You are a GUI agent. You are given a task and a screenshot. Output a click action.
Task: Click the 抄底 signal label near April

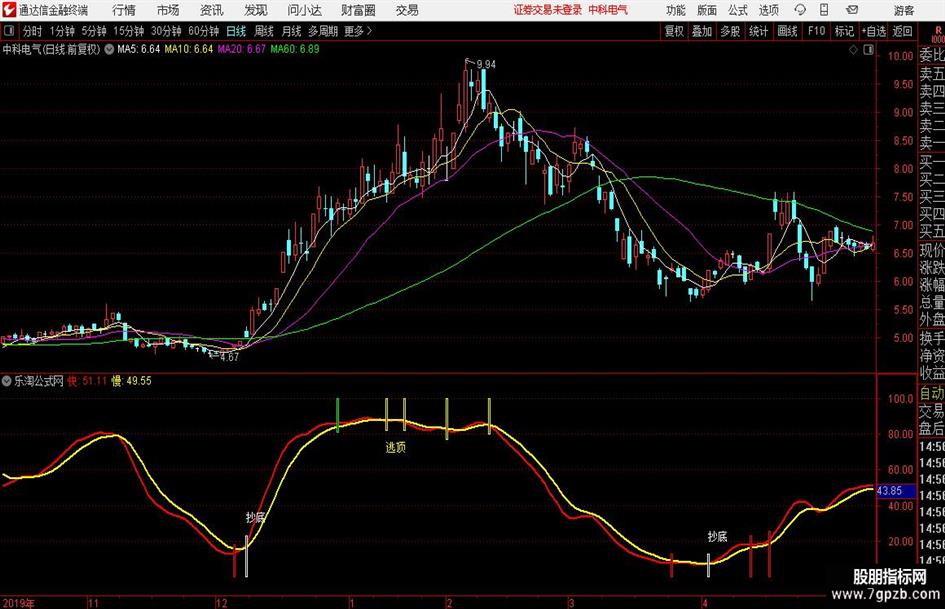pos(718,537)
